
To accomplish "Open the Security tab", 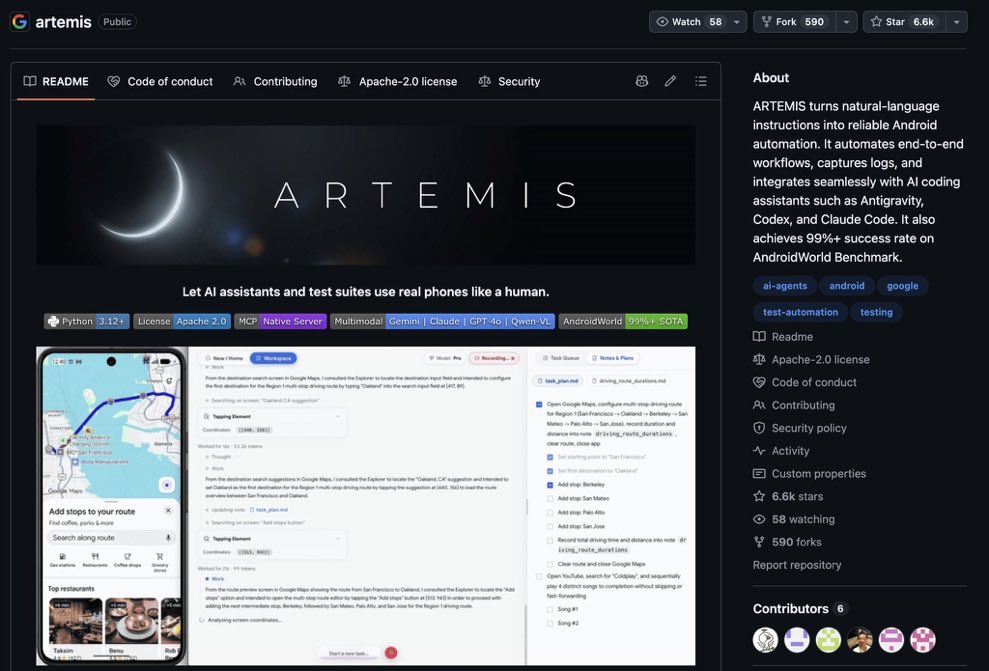I will (510, 81).
